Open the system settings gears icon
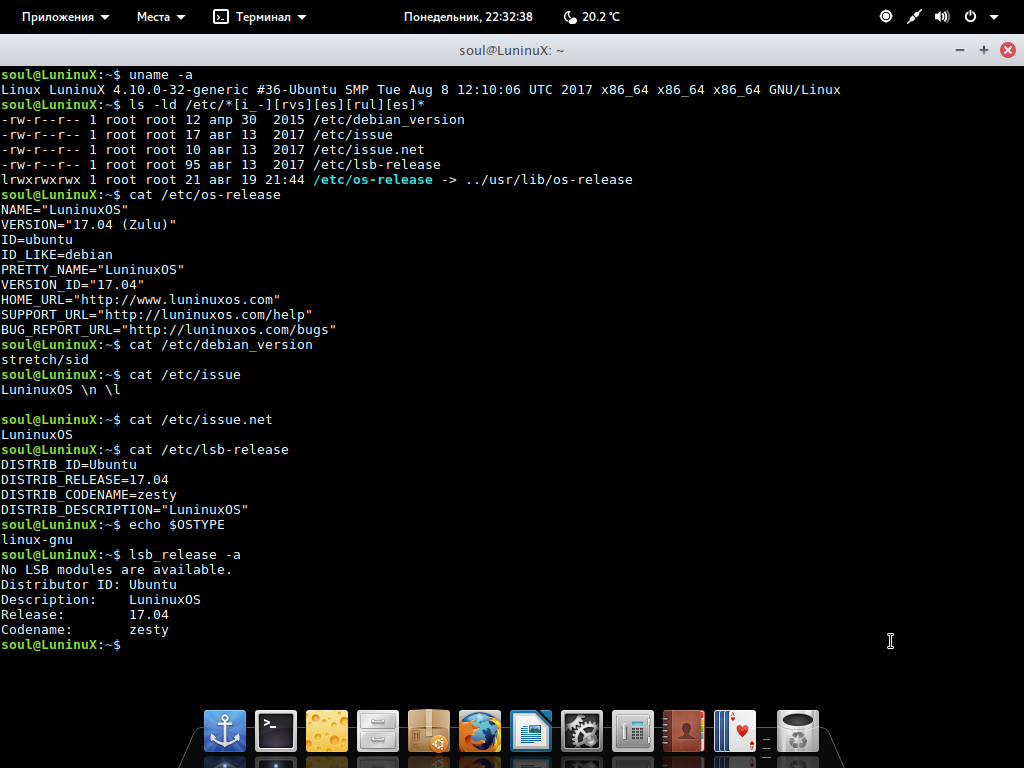Image resolution: width=1024 pixels, height=768 pixels. [581, 731]
